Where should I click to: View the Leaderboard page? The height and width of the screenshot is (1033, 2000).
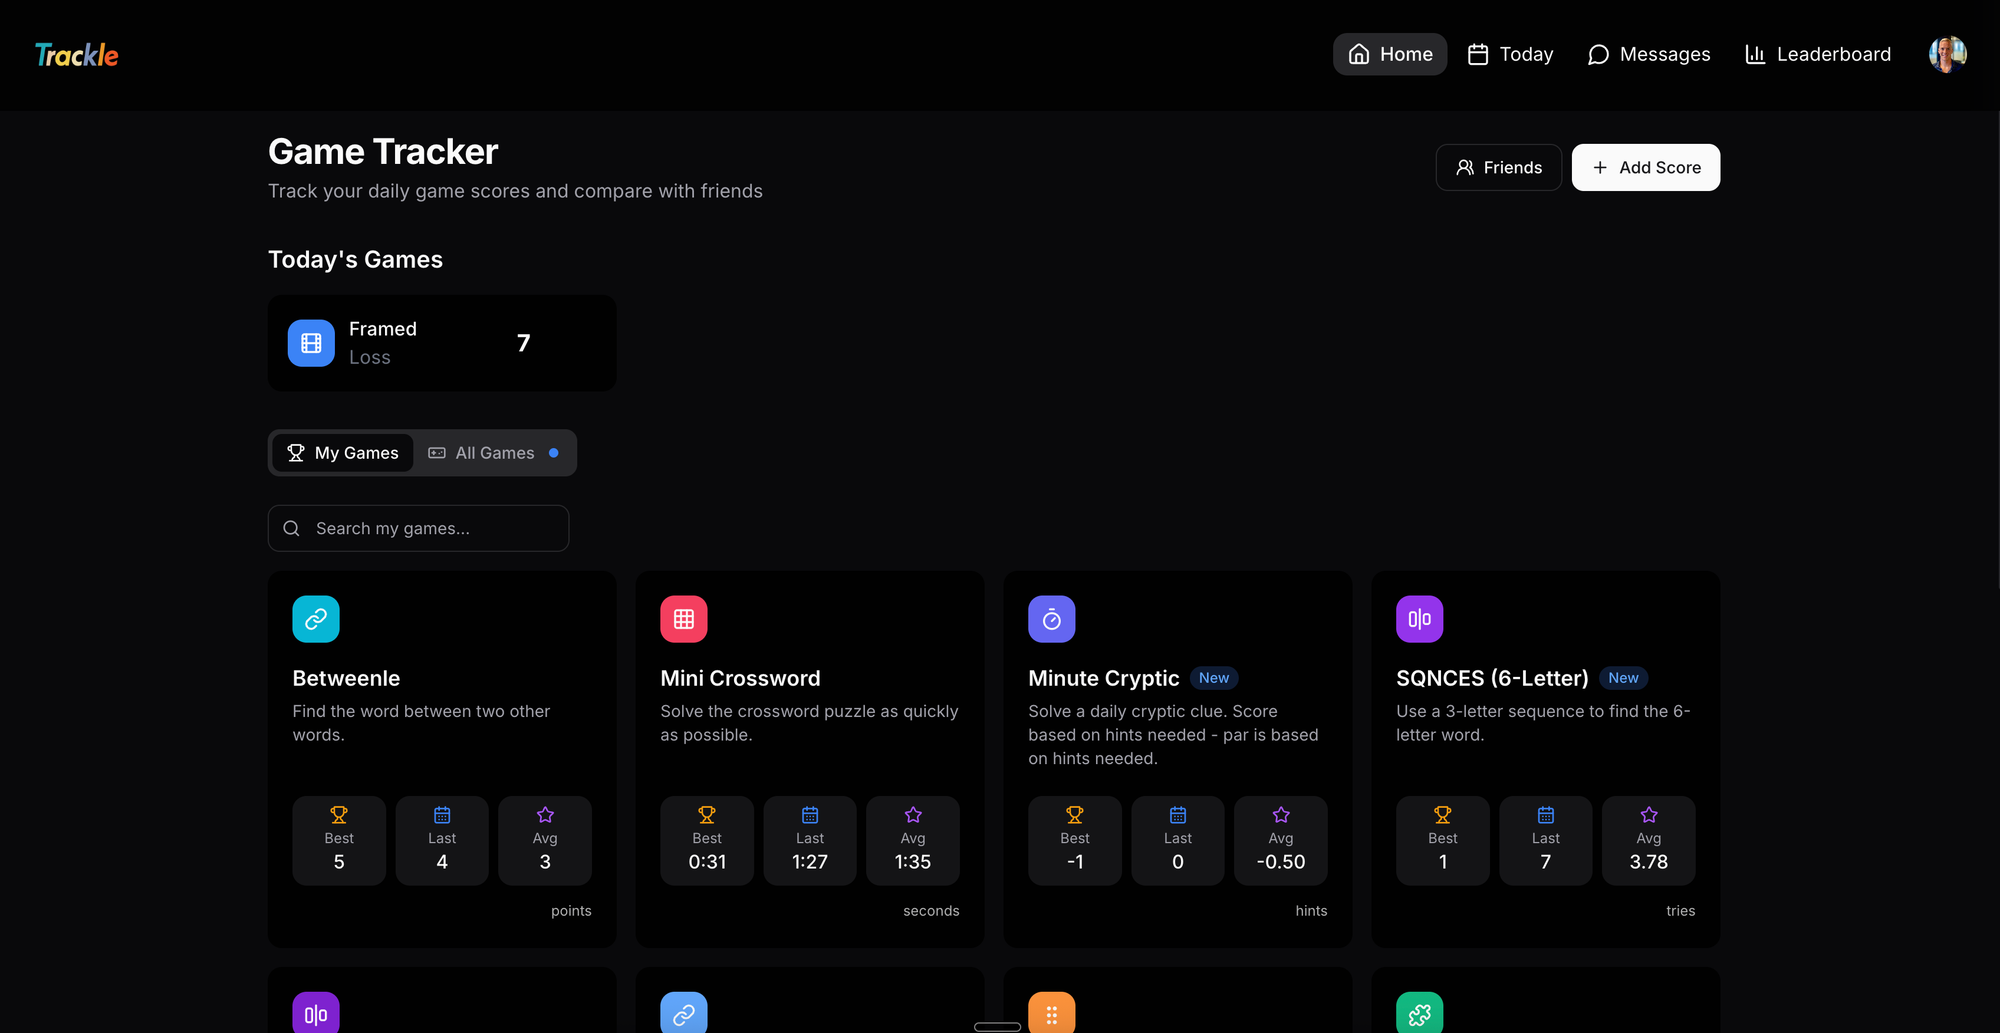(x=1818, y=55)
